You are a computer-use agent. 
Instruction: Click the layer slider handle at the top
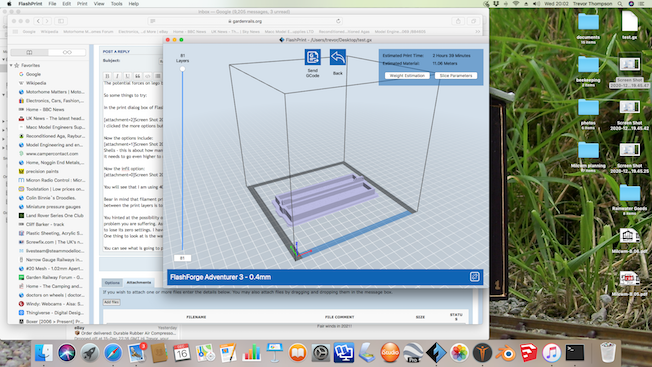tap(183, 69)
